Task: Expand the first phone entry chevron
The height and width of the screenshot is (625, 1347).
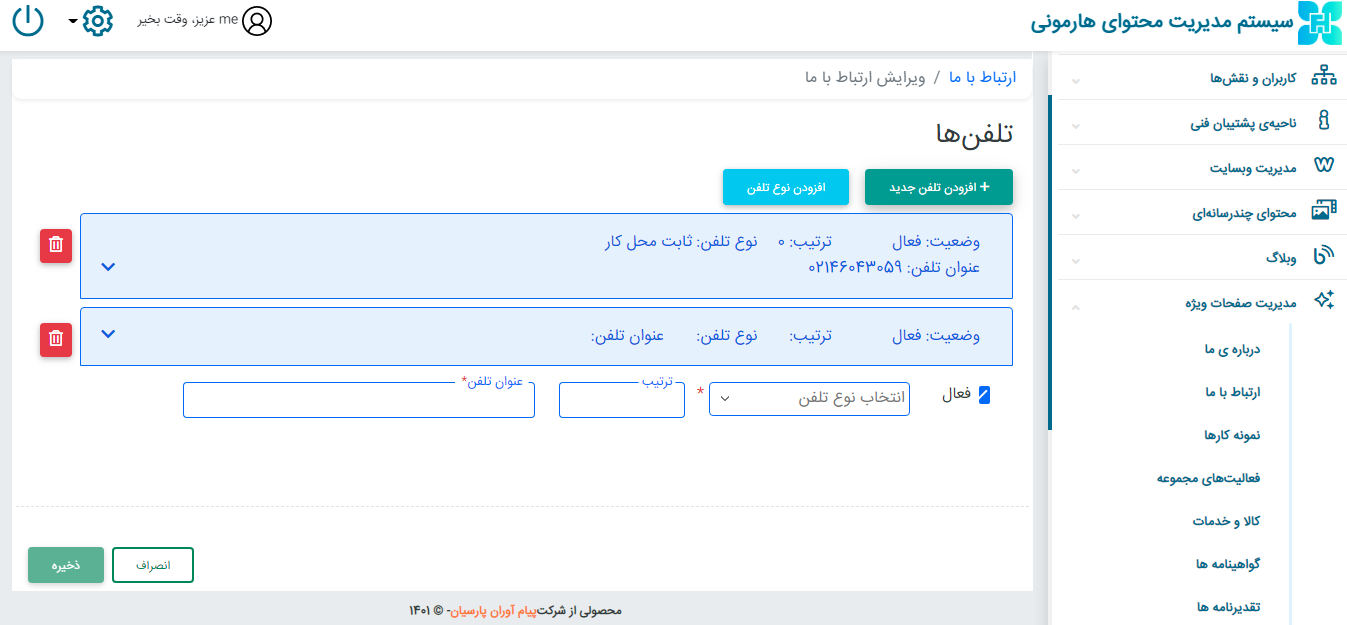Action: pyautogui.click(x=109, y=266)
